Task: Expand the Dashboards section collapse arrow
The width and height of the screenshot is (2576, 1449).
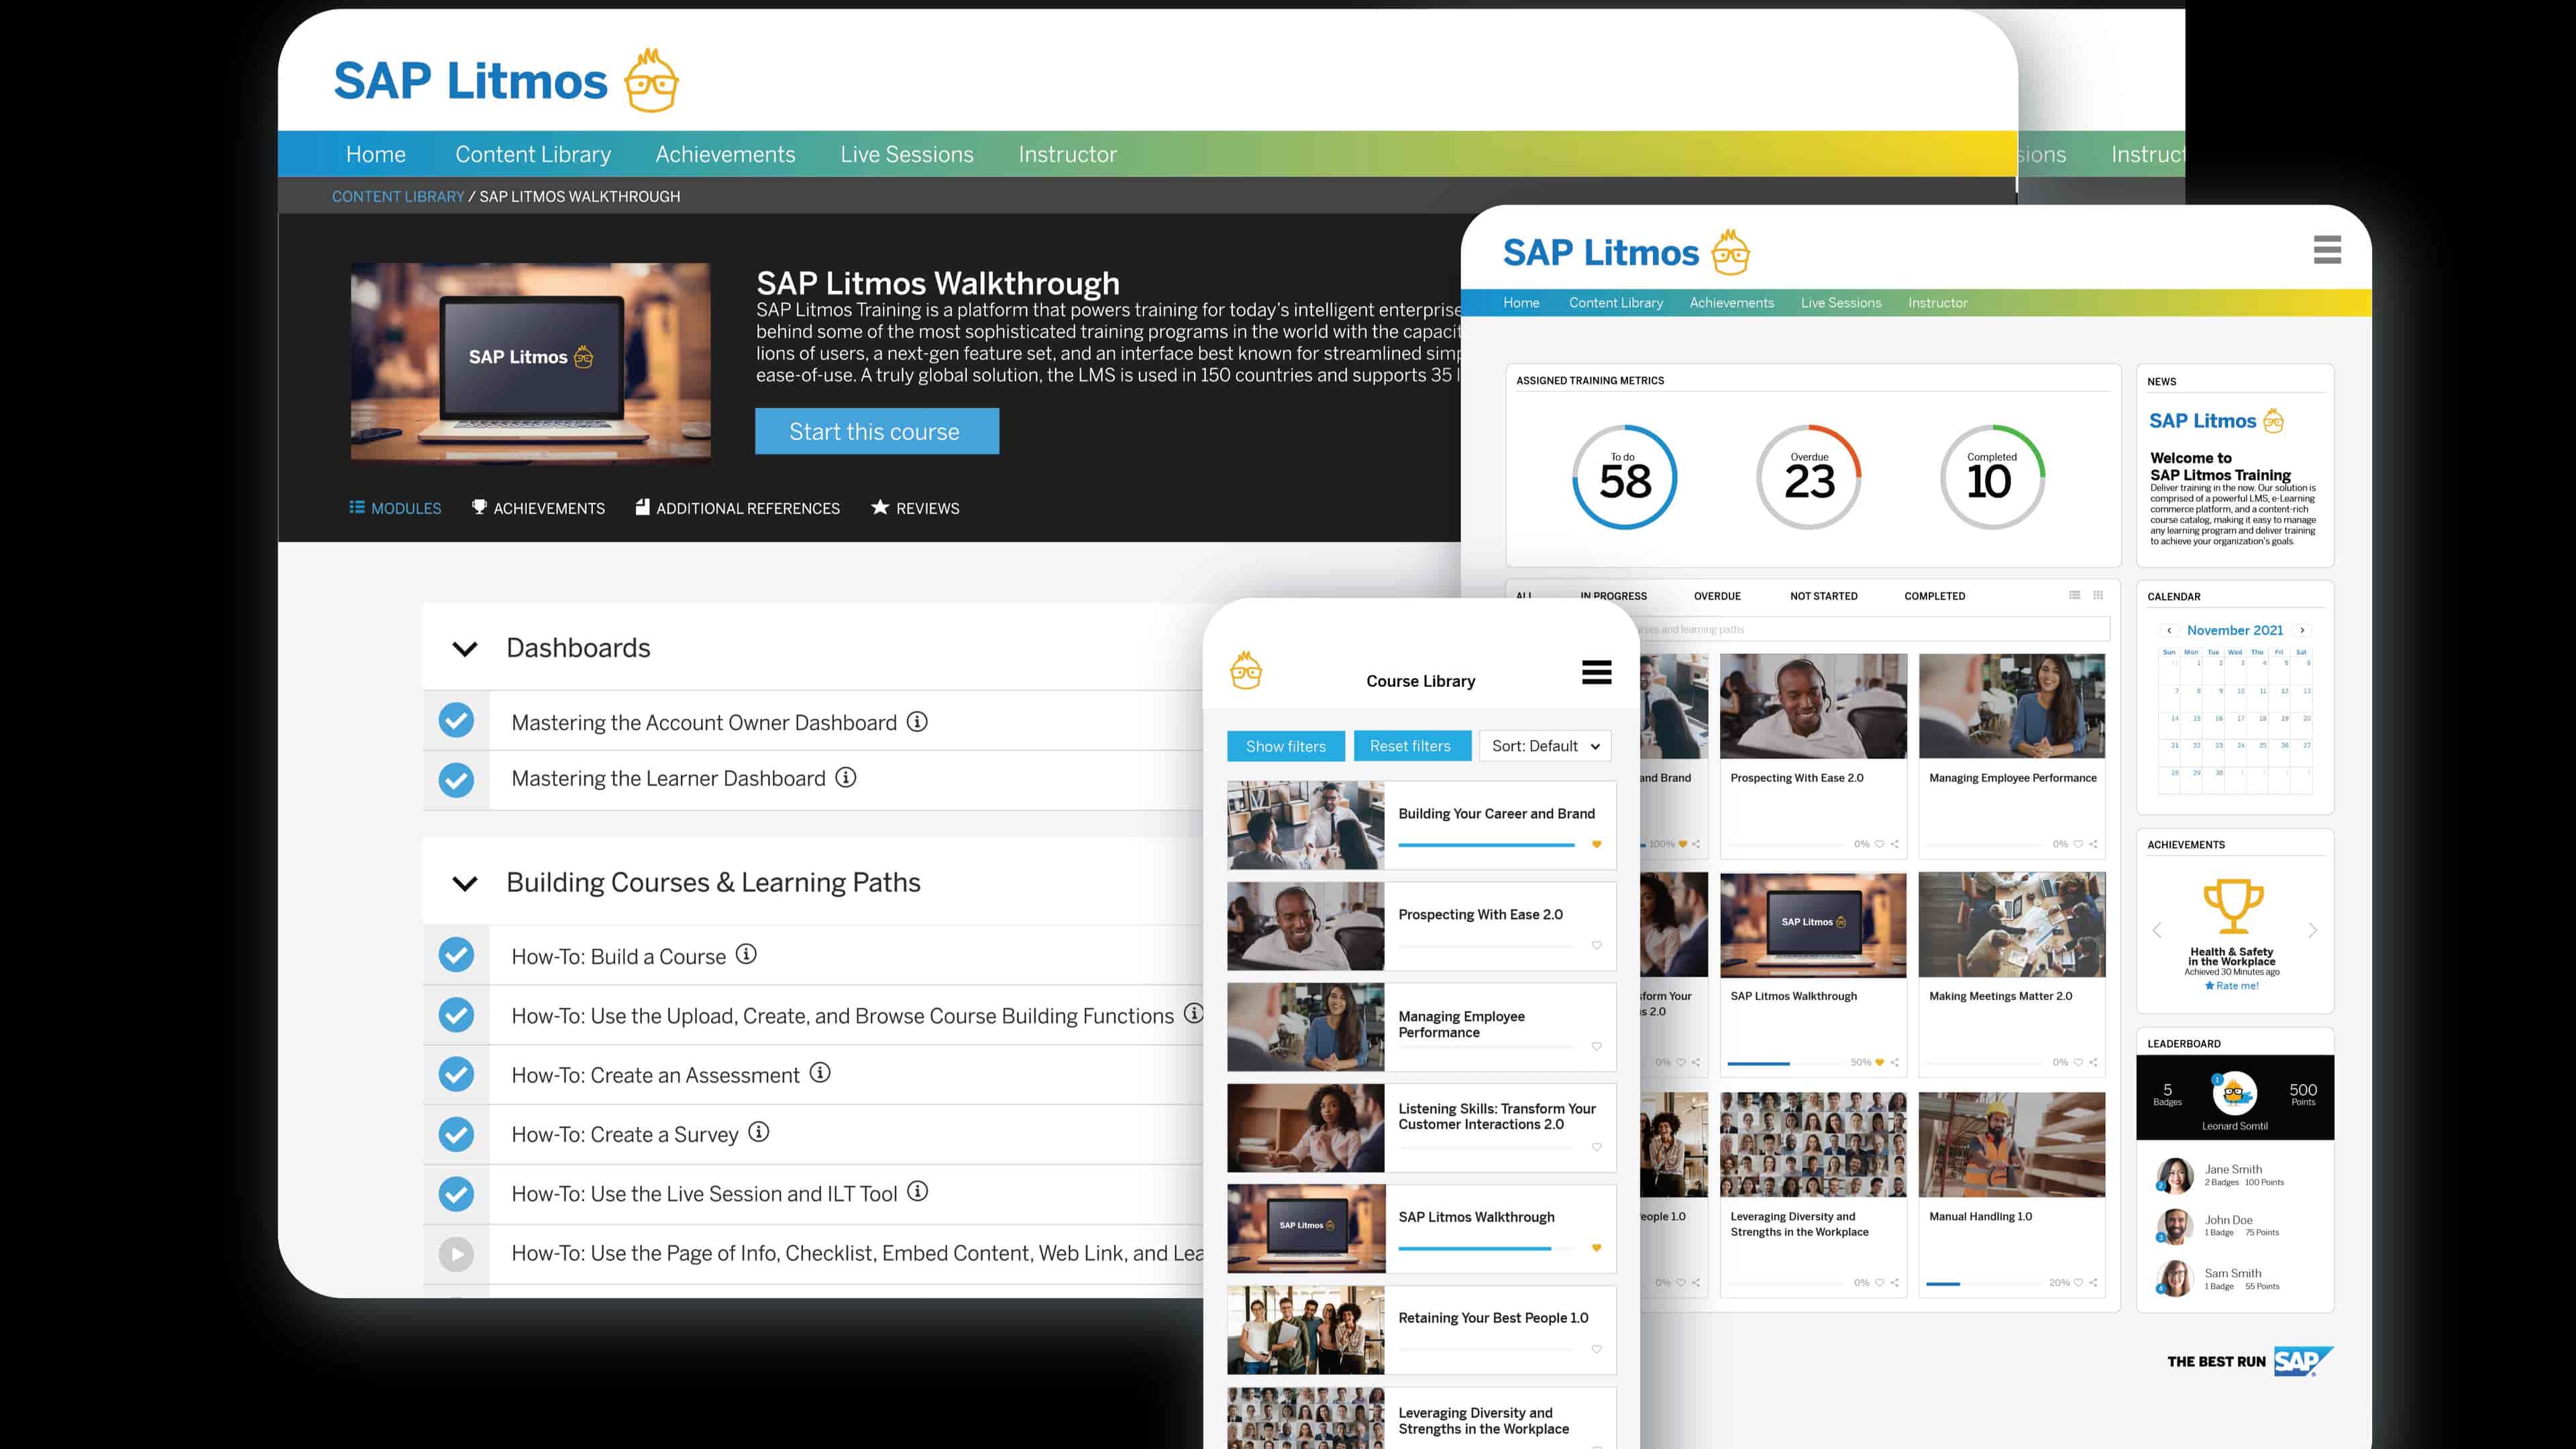Action: 462,646
